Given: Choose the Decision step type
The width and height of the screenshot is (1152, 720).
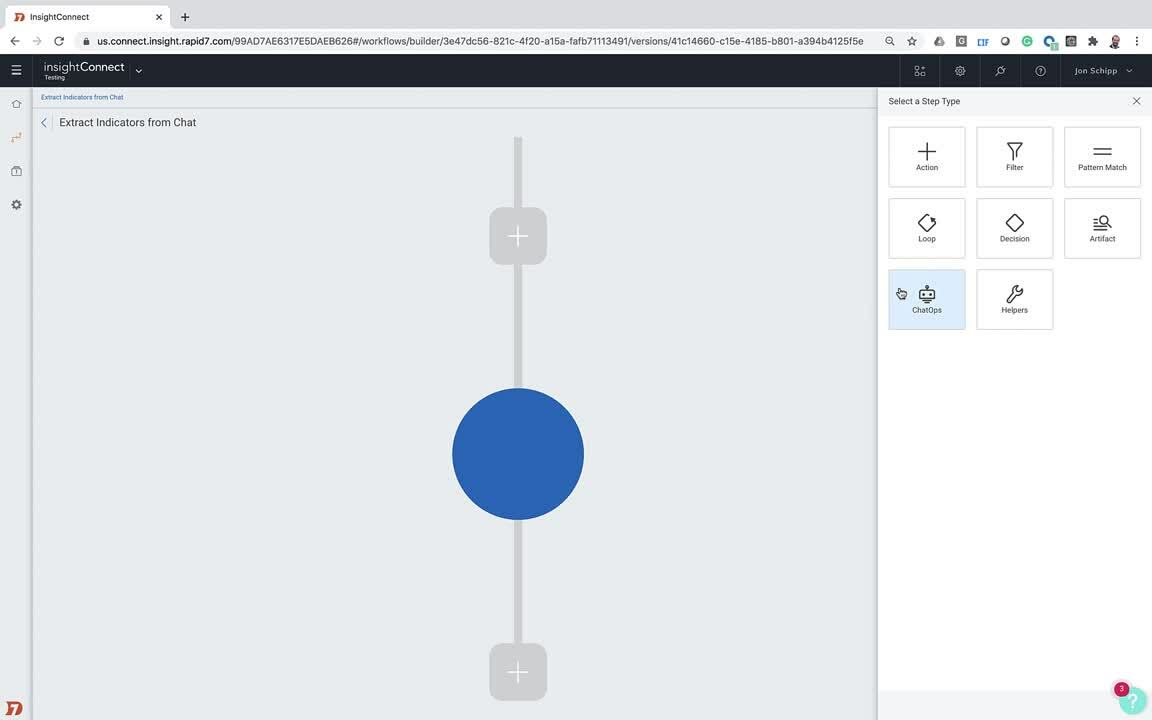Looking at the screenshot, I should click(1013, 227).
